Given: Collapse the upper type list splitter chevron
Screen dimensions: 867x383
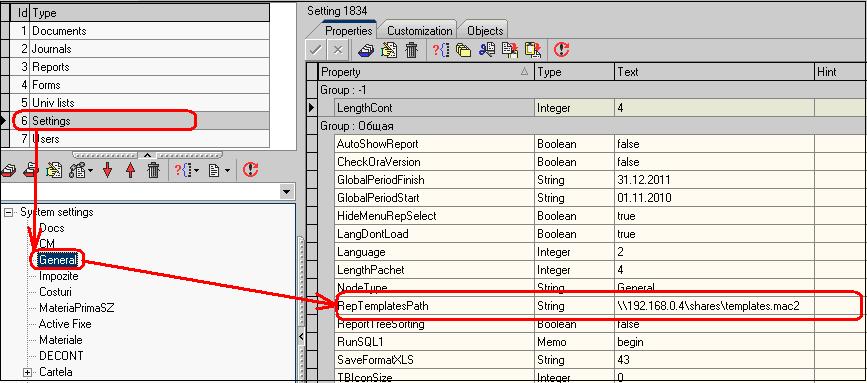Looking at the screenshot, I should 148,155.
